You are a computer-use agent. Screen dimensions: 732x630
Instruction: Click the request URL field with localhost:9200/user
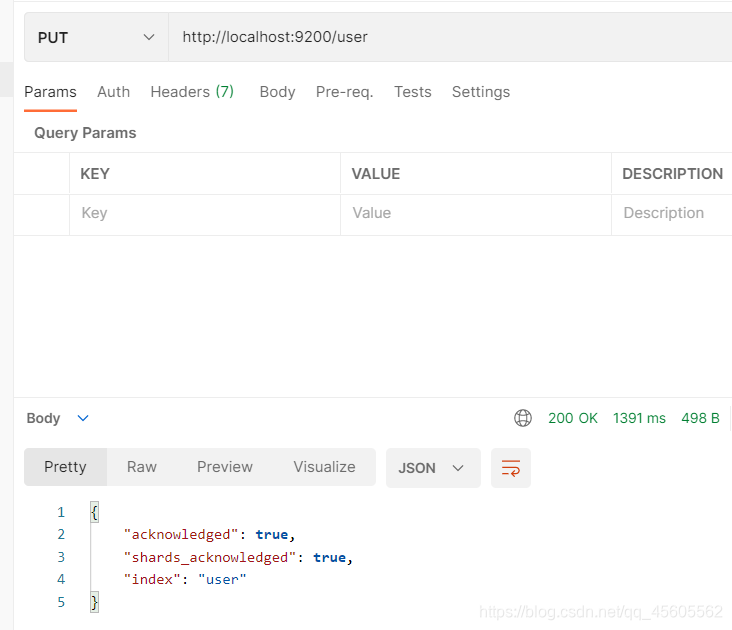(x=450, y=37)
